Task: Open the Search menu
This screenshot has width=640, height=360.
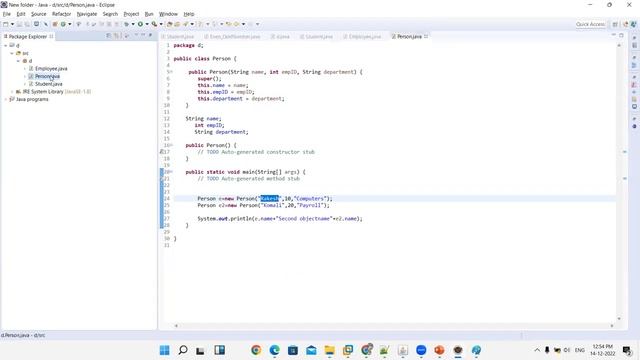Action: coord(110,14)
